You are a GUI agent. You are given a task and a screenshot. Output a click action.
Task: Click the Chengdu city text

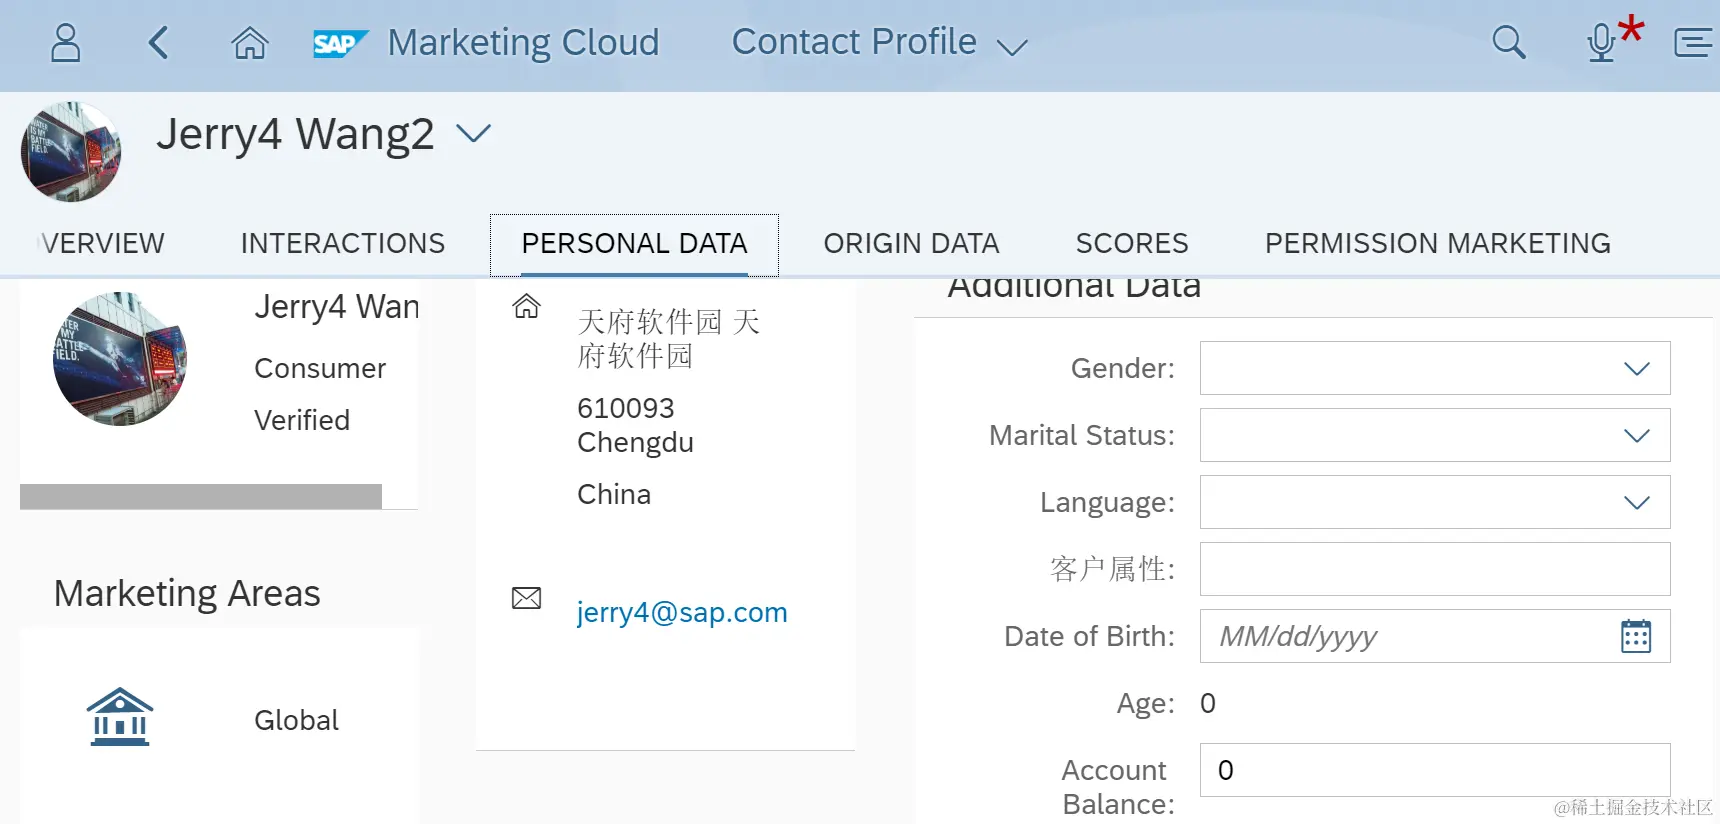(635, 442)
